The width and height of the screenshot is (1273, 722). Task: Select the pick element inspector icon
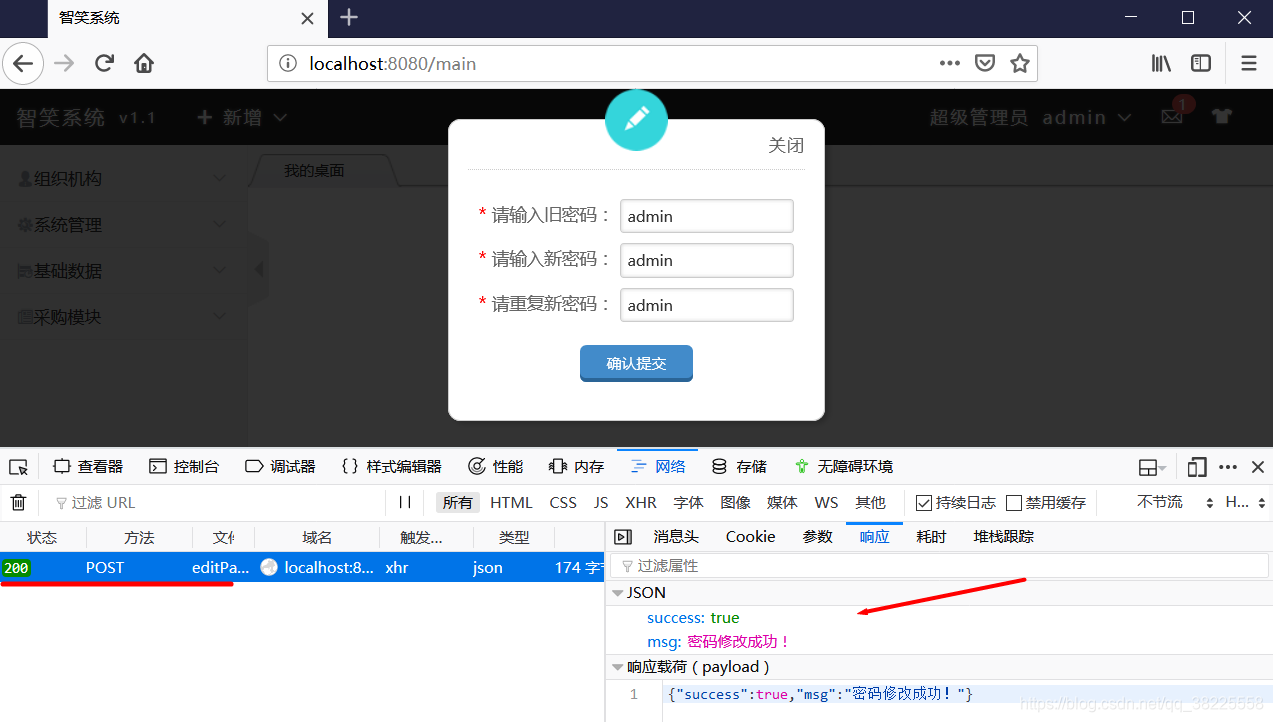click(x=18, y=466)
